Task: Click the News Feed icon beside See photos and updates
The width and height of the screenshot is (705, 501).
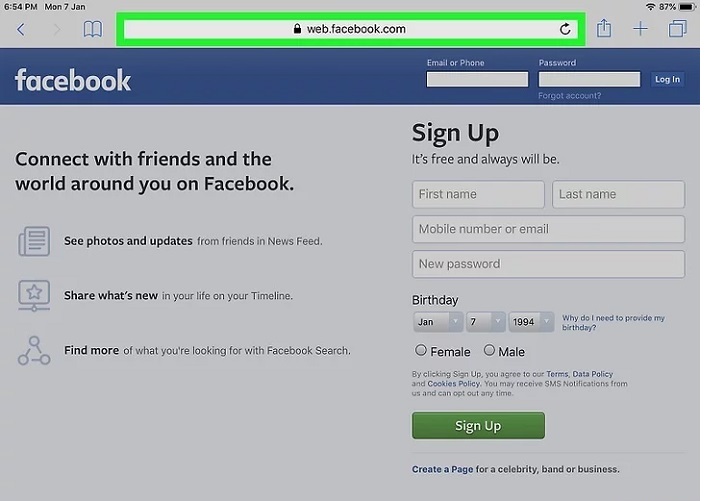Action: 34,241
